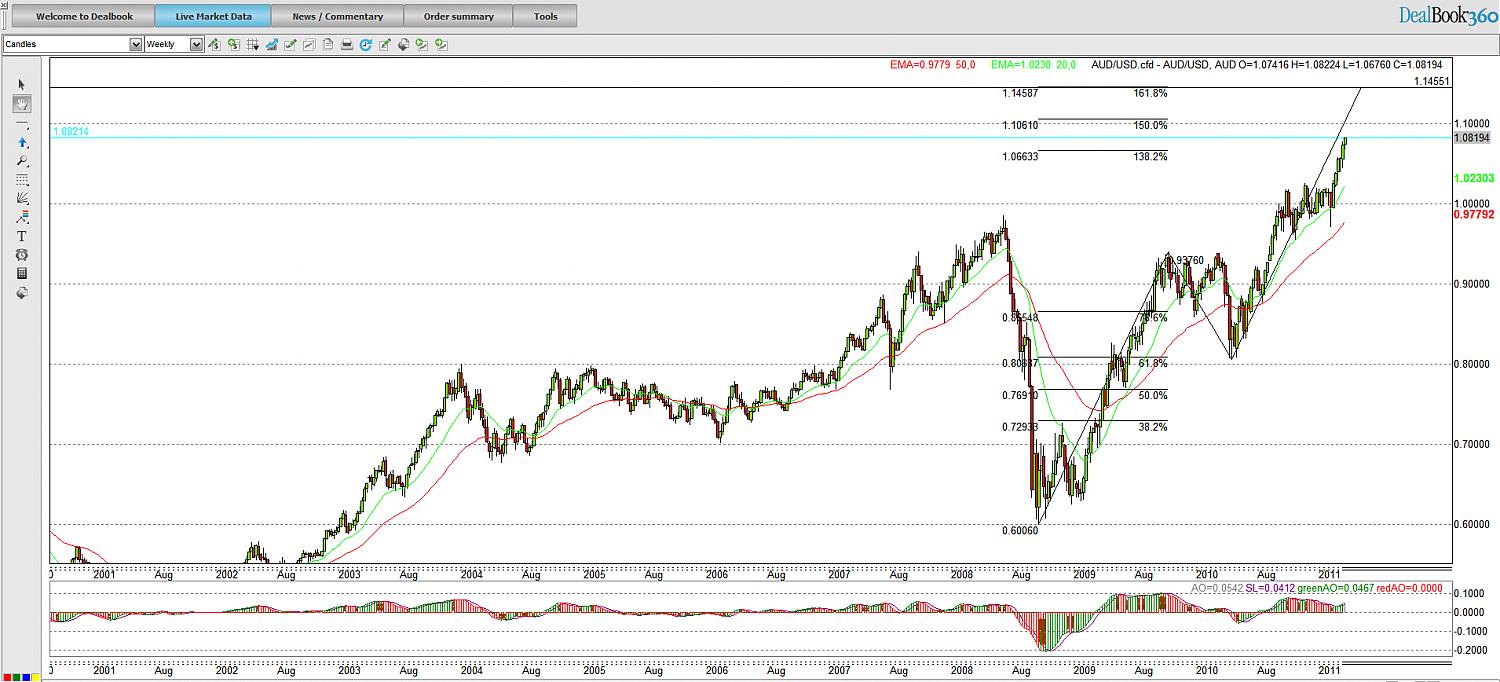Switch to Welcome to Dealbook tab
This screenshot has width=1500, height=682.
coord(84,16)
